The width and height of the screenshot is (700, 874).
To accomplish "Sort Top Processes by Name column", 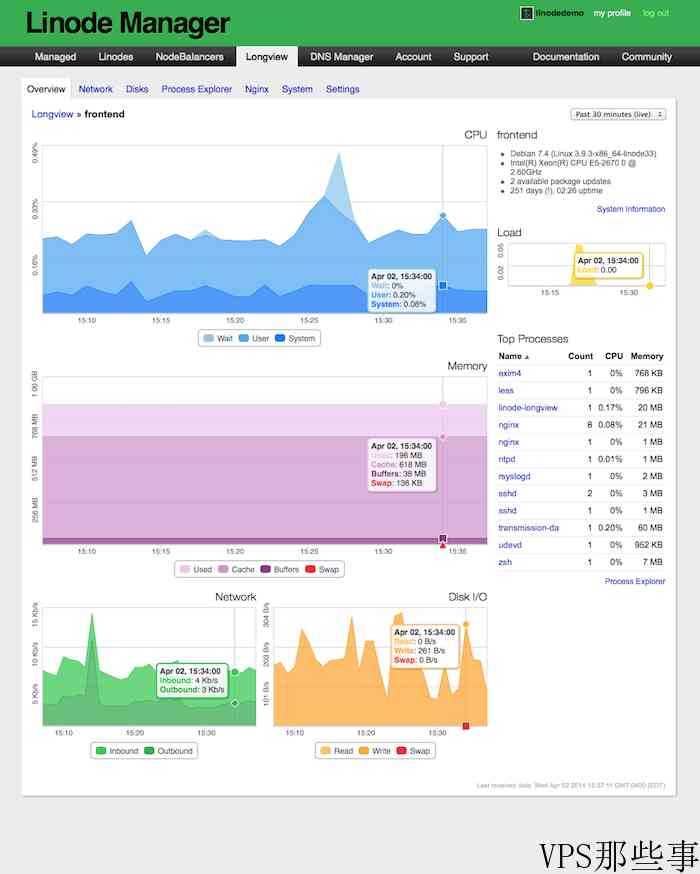I will pyautogui.click(x=513, y=356).
